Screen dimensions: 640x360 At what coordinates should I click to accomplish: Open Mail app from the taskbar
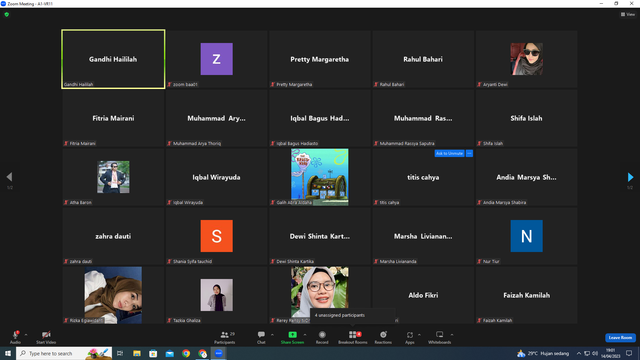169,353
